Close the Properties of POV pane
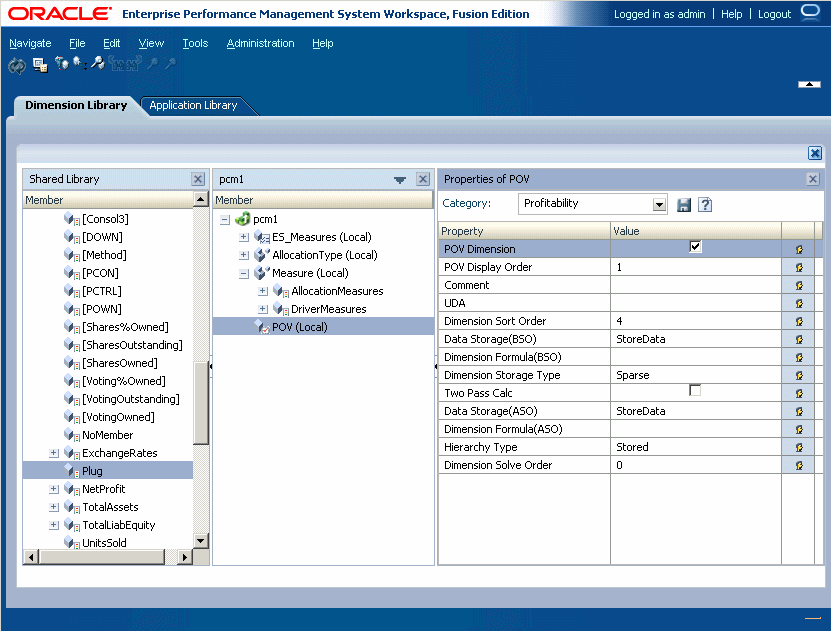 click(x=813, y=179)
